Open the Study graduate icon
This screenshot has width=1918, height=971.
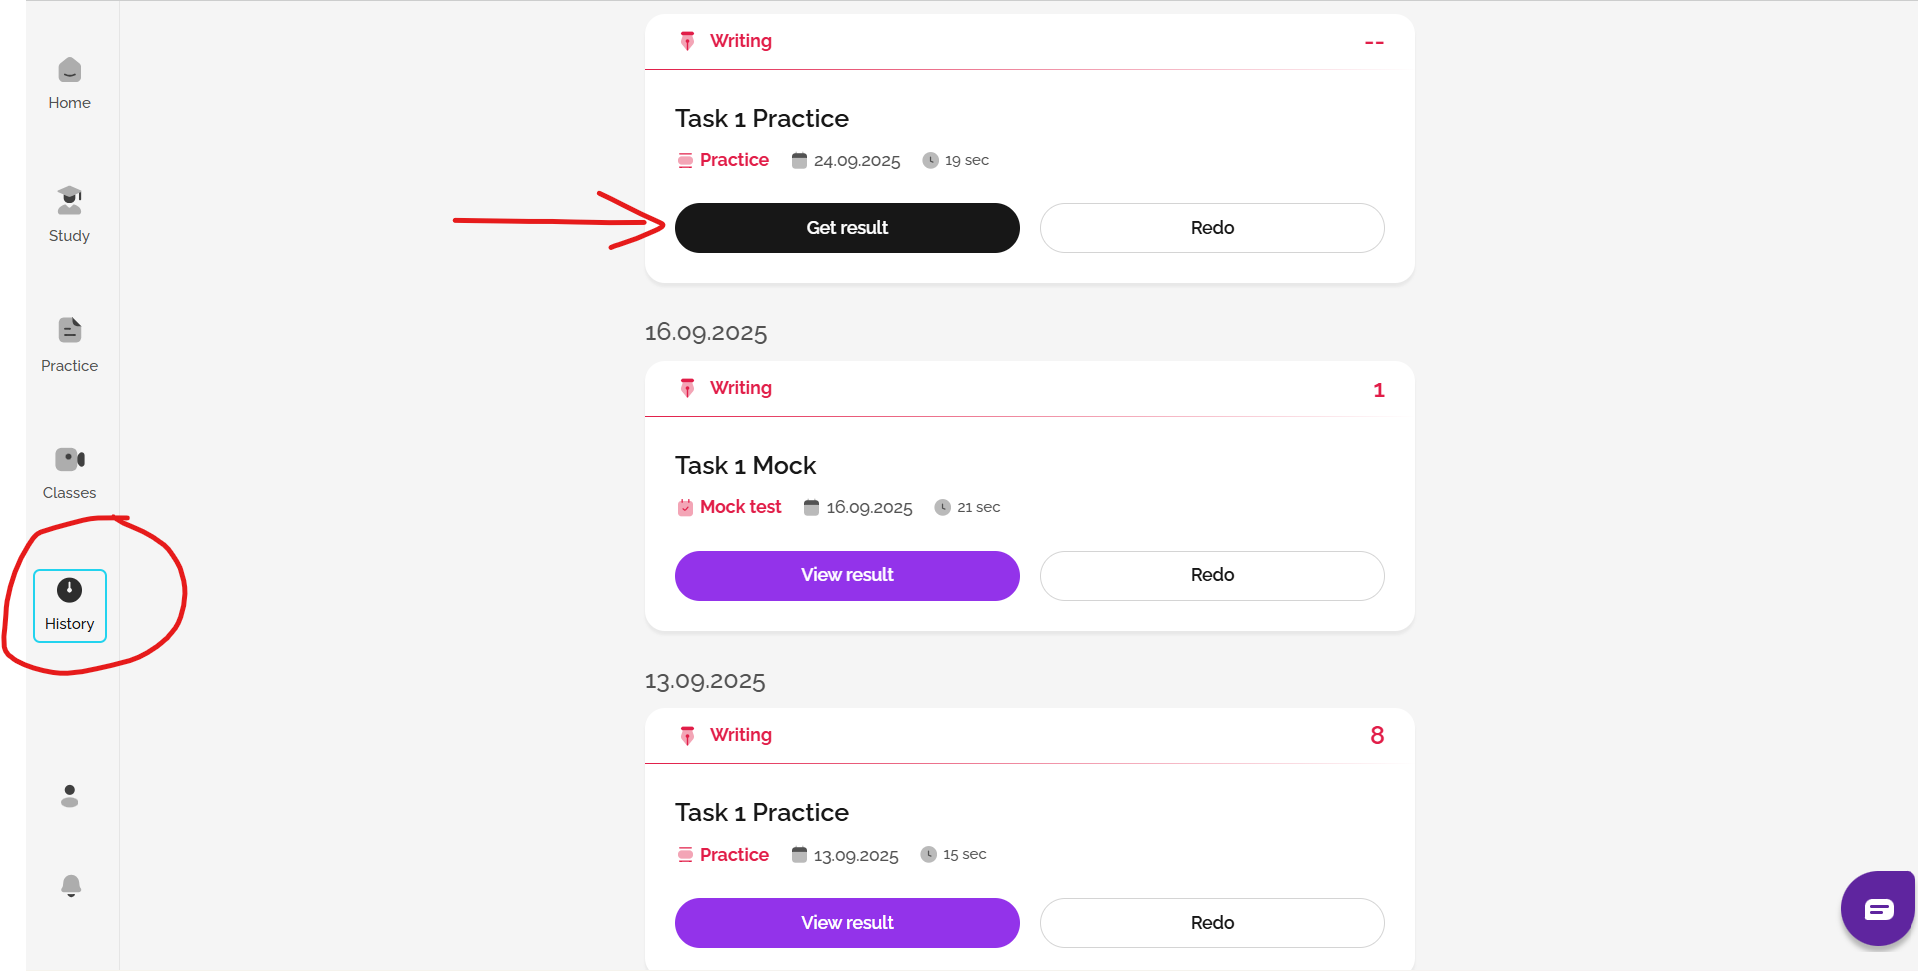(x=69, y=201)
